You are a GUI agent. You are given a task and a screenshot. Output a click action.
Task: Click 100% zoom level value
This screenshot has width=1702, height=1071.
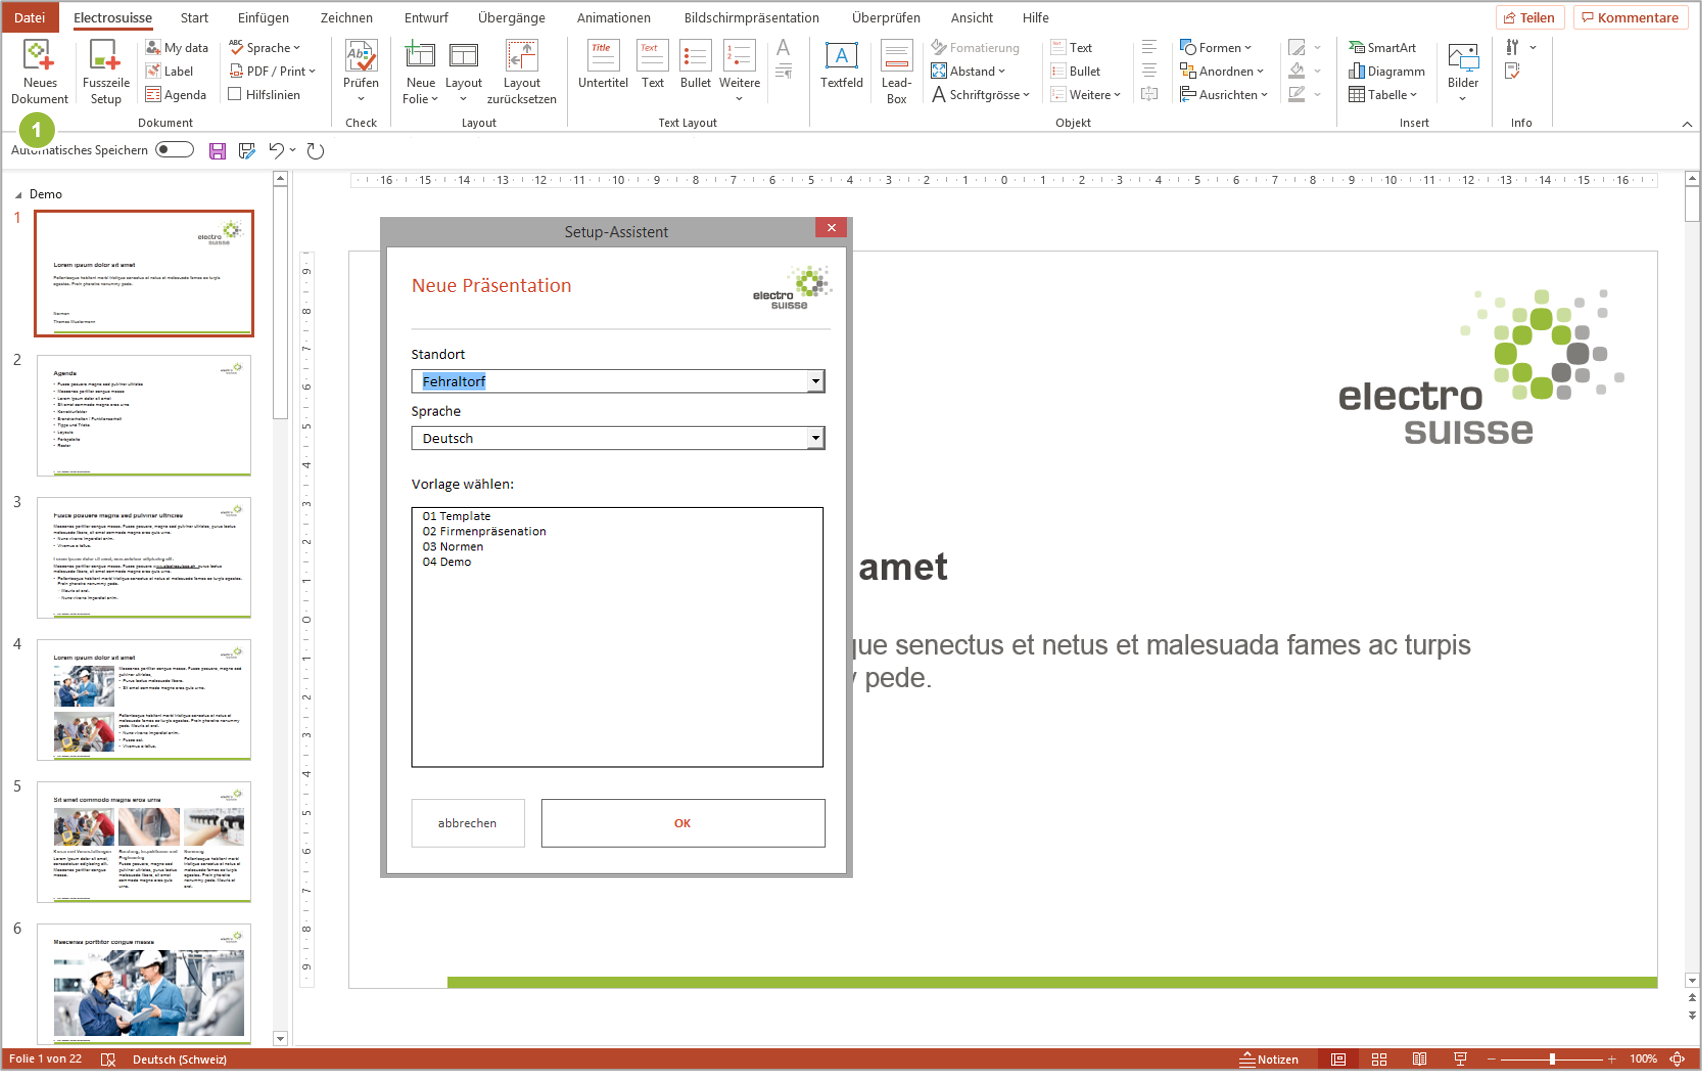click(1643, 1059)
